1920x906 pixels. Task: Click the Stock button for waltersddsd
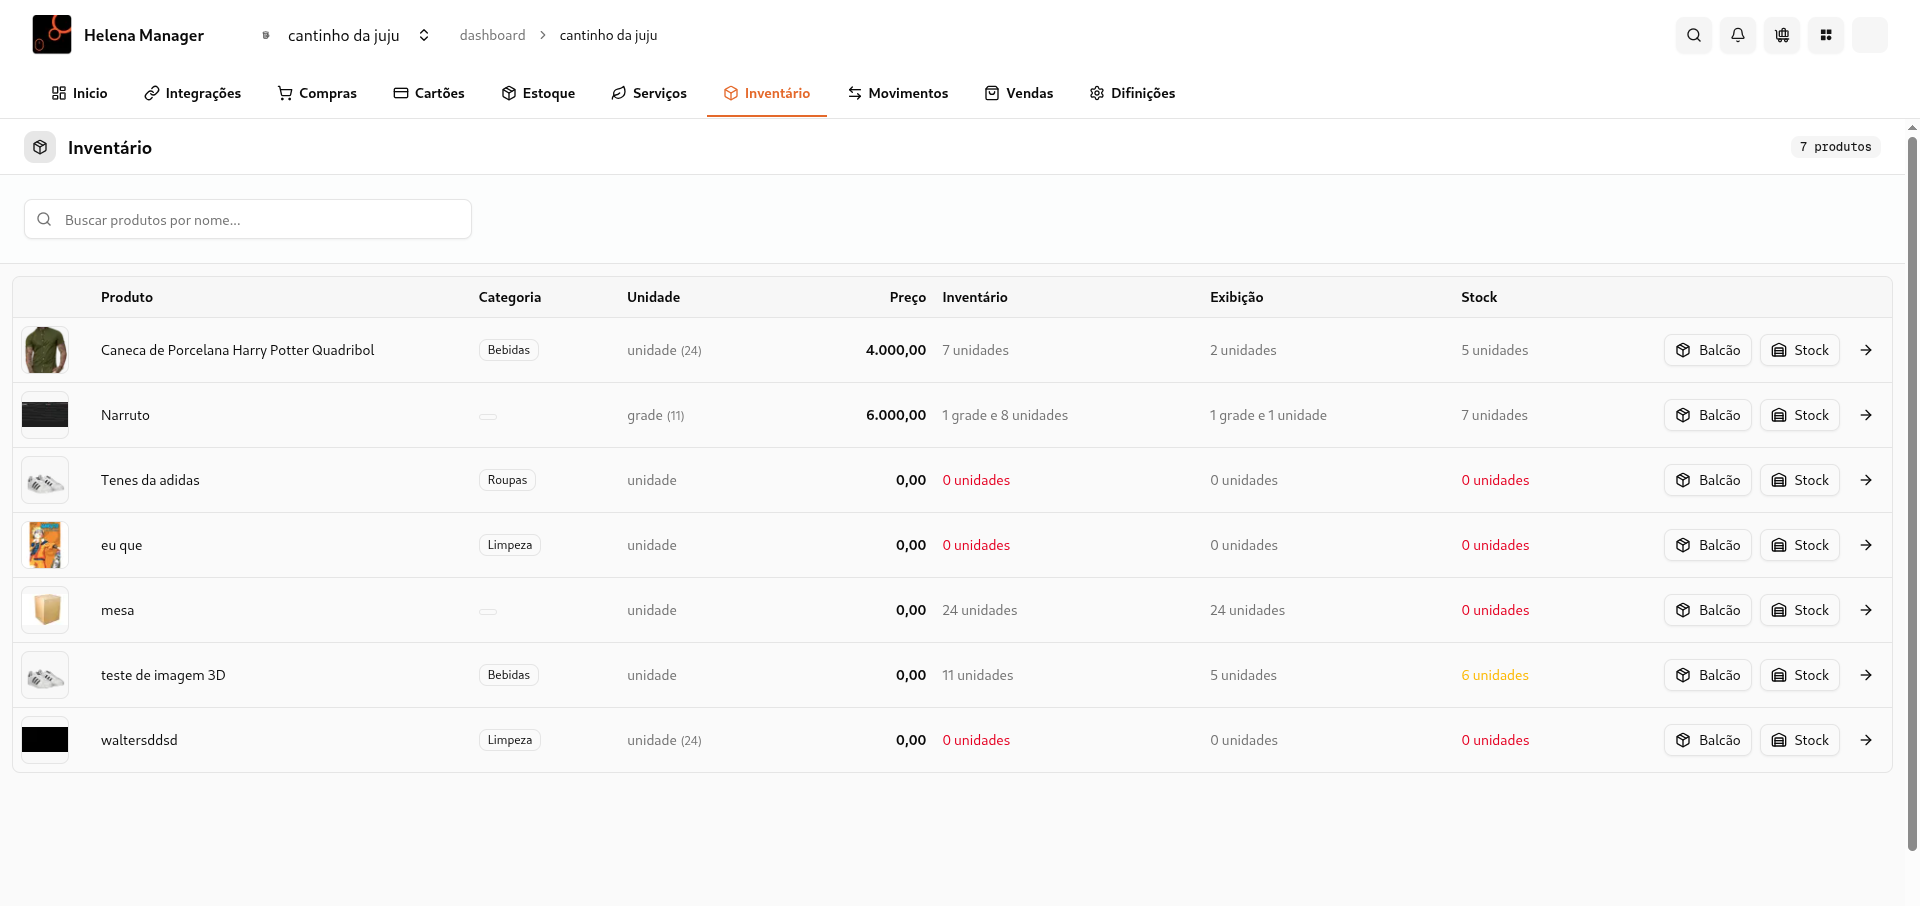[x=1799, y=740]
